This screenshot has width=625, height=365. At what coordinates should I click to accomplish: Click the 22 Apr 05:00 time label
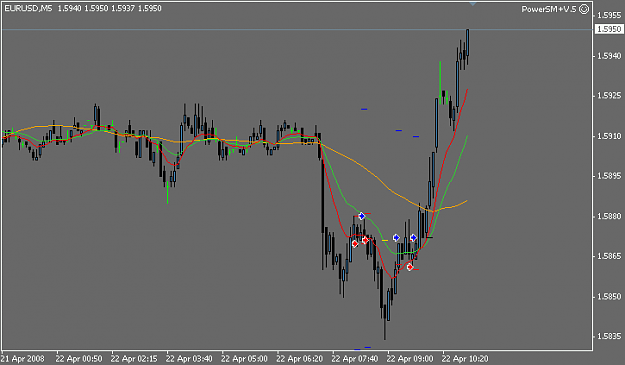(244, 359)
